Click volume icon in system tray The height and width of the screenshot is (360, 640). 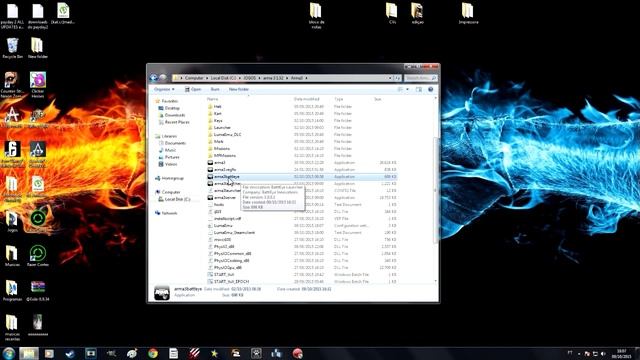[x=603, y=354]
